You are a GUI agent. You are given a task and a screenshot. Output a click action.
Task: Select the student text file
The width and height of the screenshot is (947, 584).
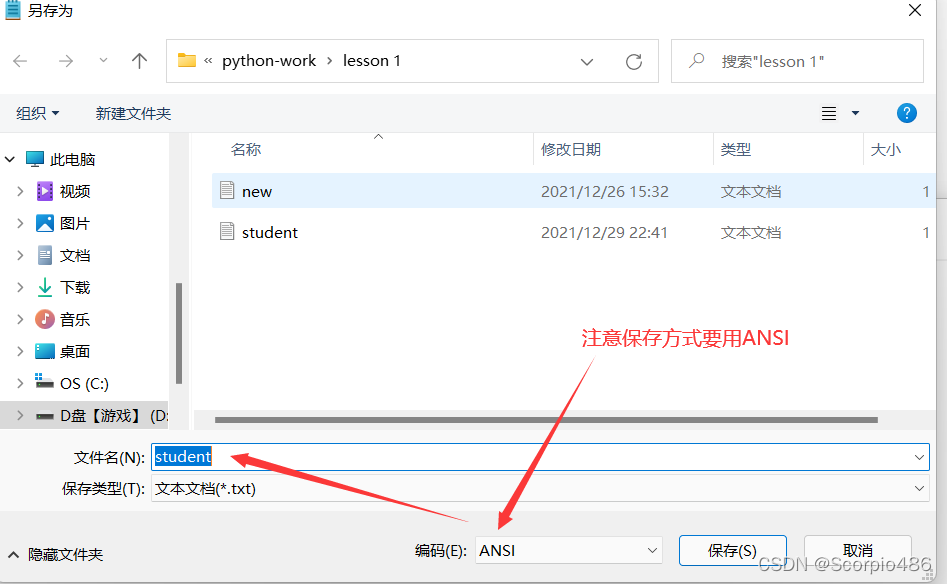tap(573, 233)
